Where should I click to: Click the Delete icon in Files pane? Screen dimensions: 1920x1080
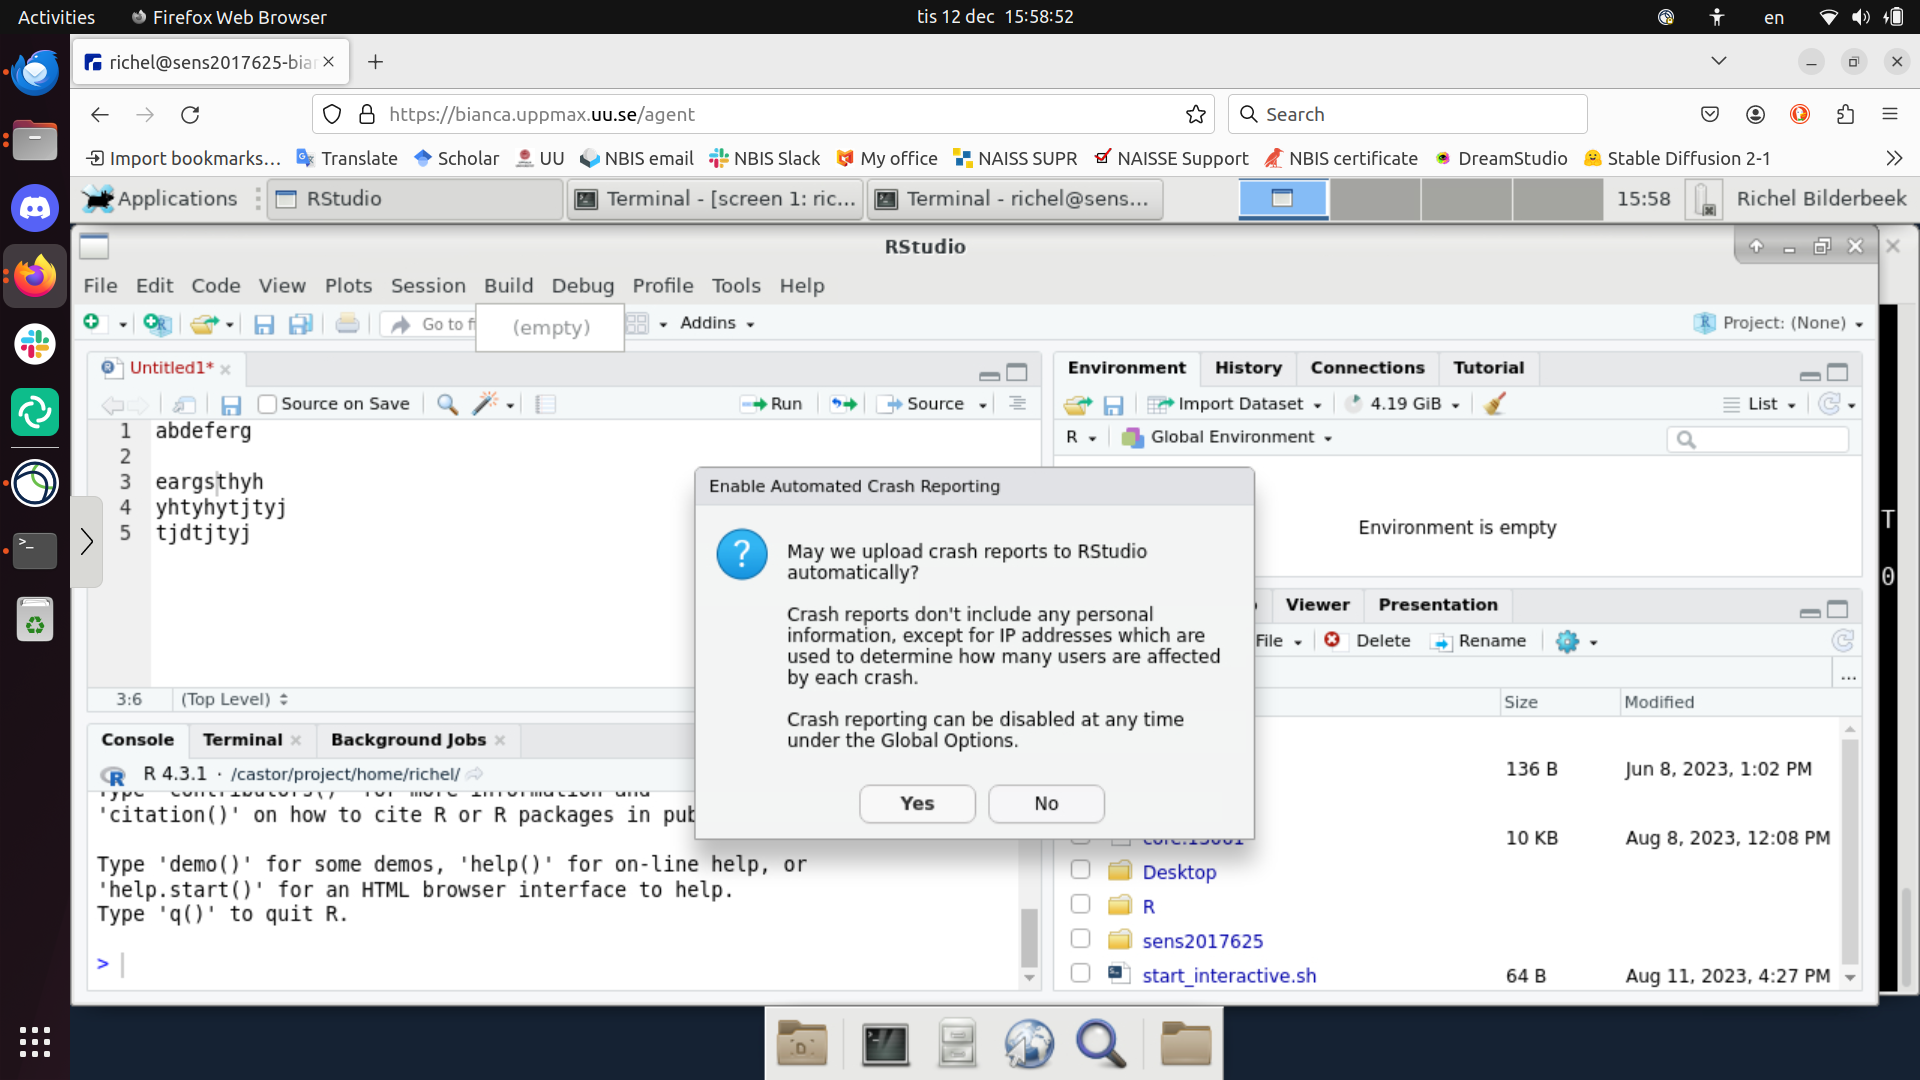1332,640
